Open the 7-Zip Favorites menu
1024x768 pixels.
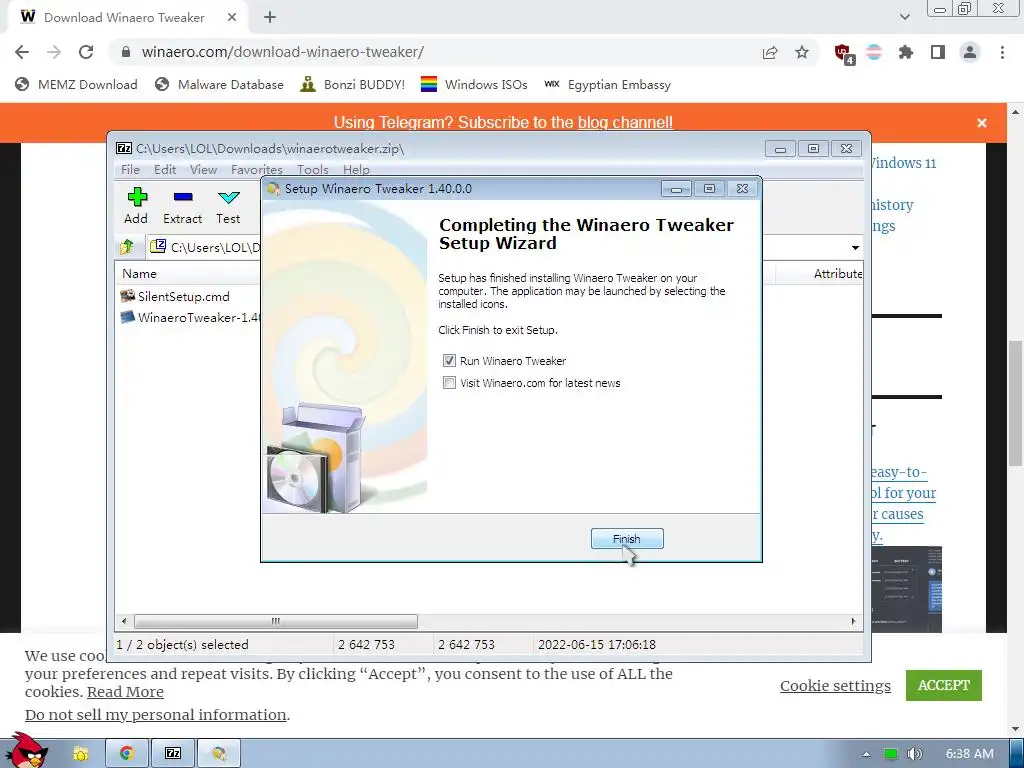[x=257, y=170]
